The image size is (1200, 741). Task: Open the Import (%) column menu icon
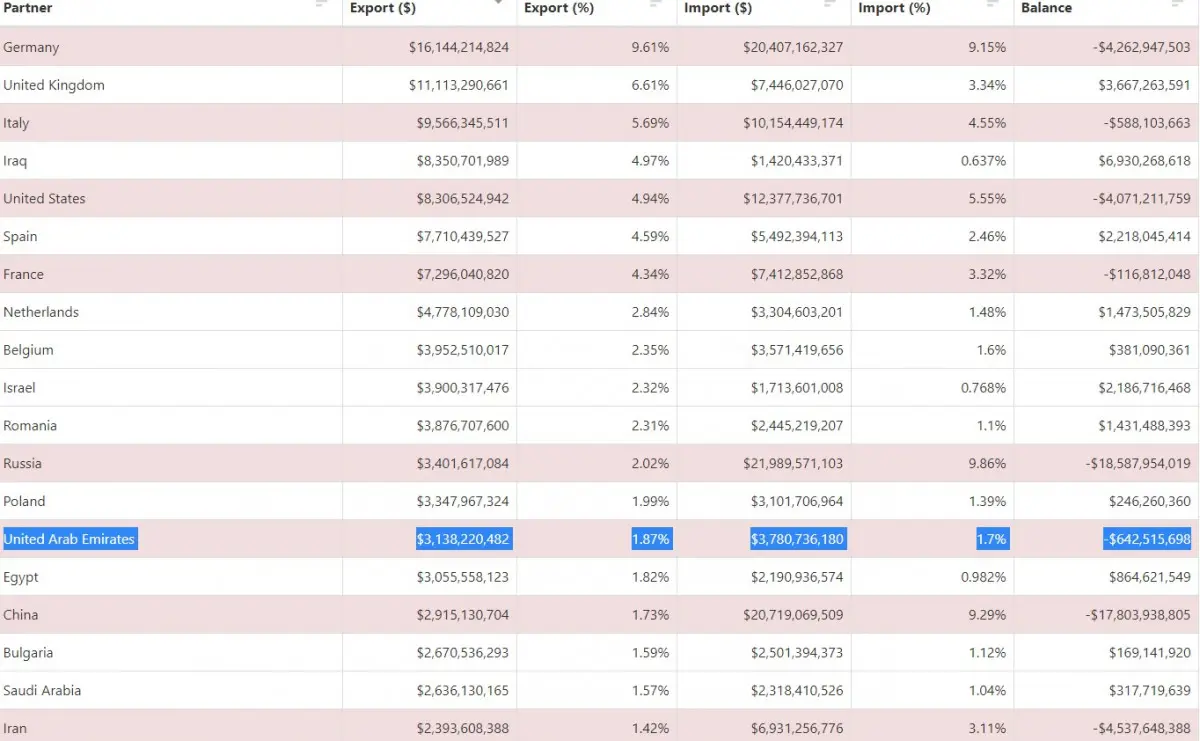point(992,4)
